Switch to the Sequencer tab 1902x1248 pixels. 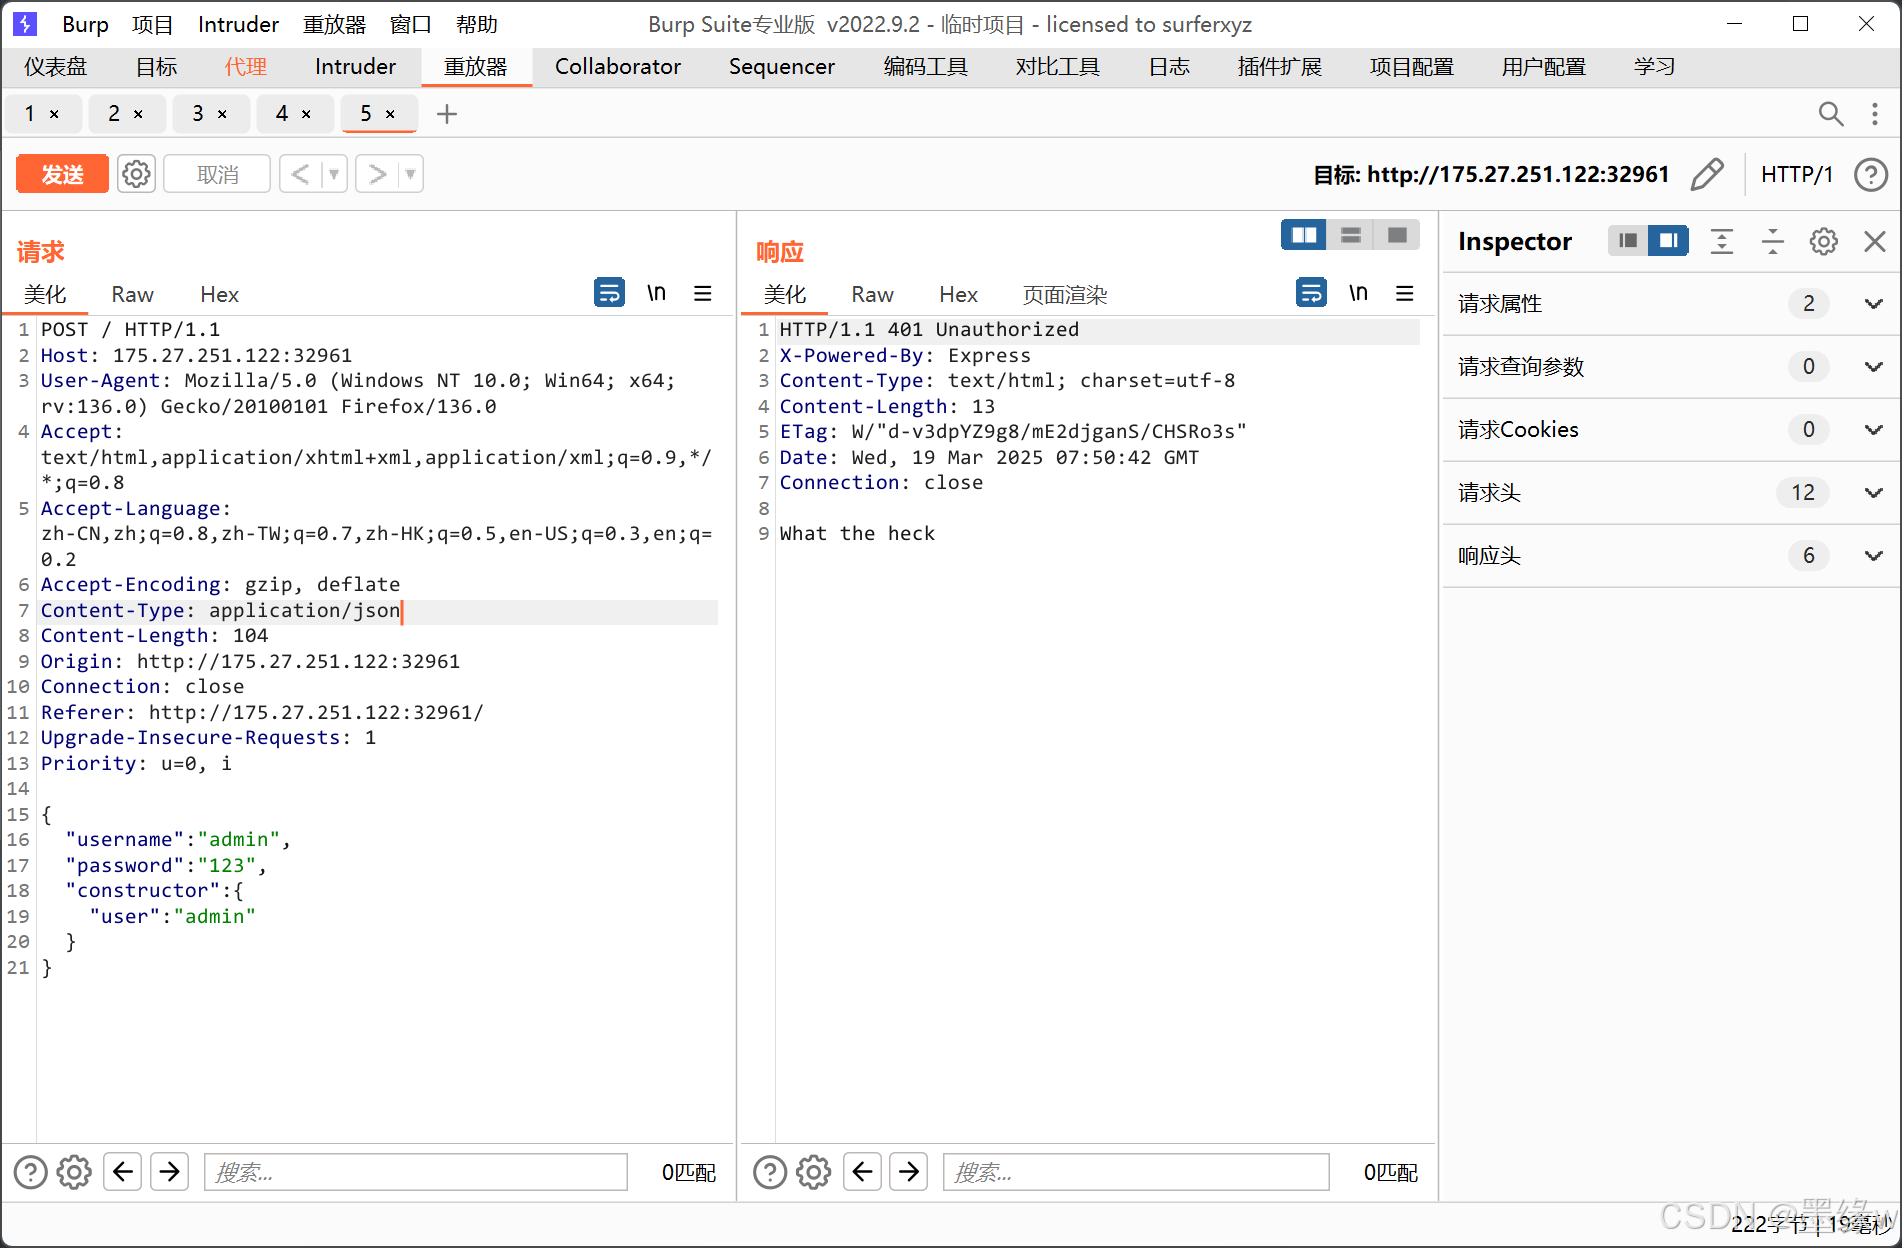point(782,67)
